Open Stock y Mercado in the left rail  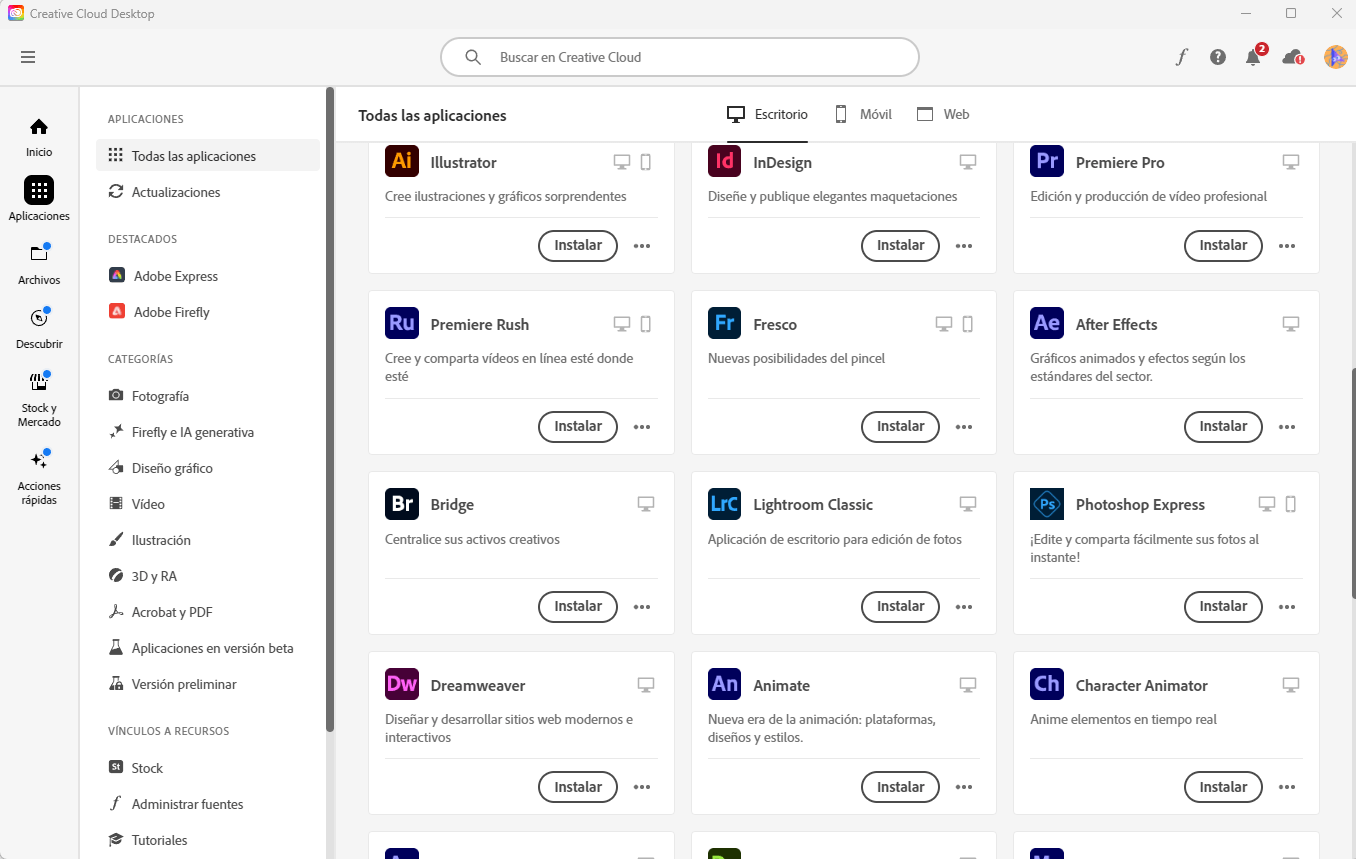(39, 399)
